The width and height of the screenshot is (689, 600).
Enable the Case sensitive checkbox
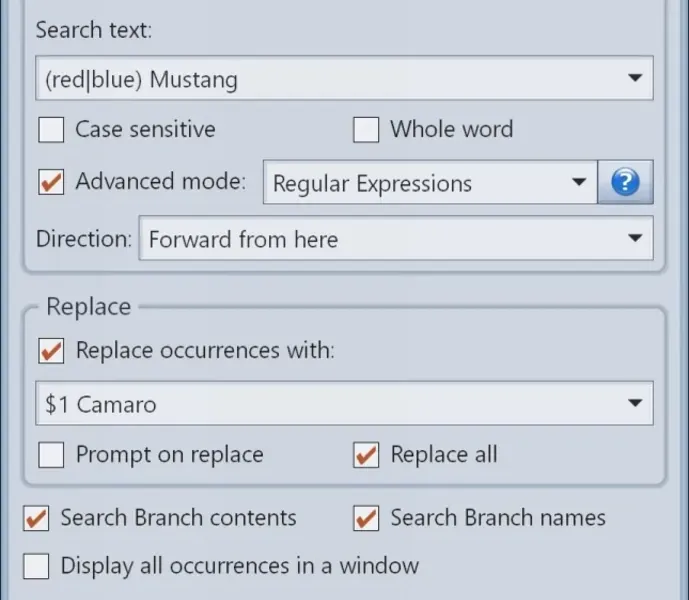click(x=51, y=130)
